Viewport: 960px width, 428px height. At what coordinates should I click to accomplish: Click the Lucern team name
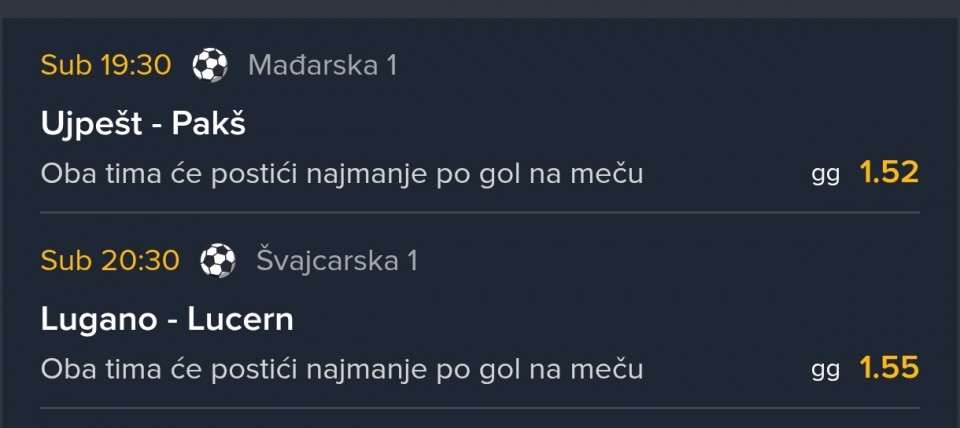click(241, 320)
